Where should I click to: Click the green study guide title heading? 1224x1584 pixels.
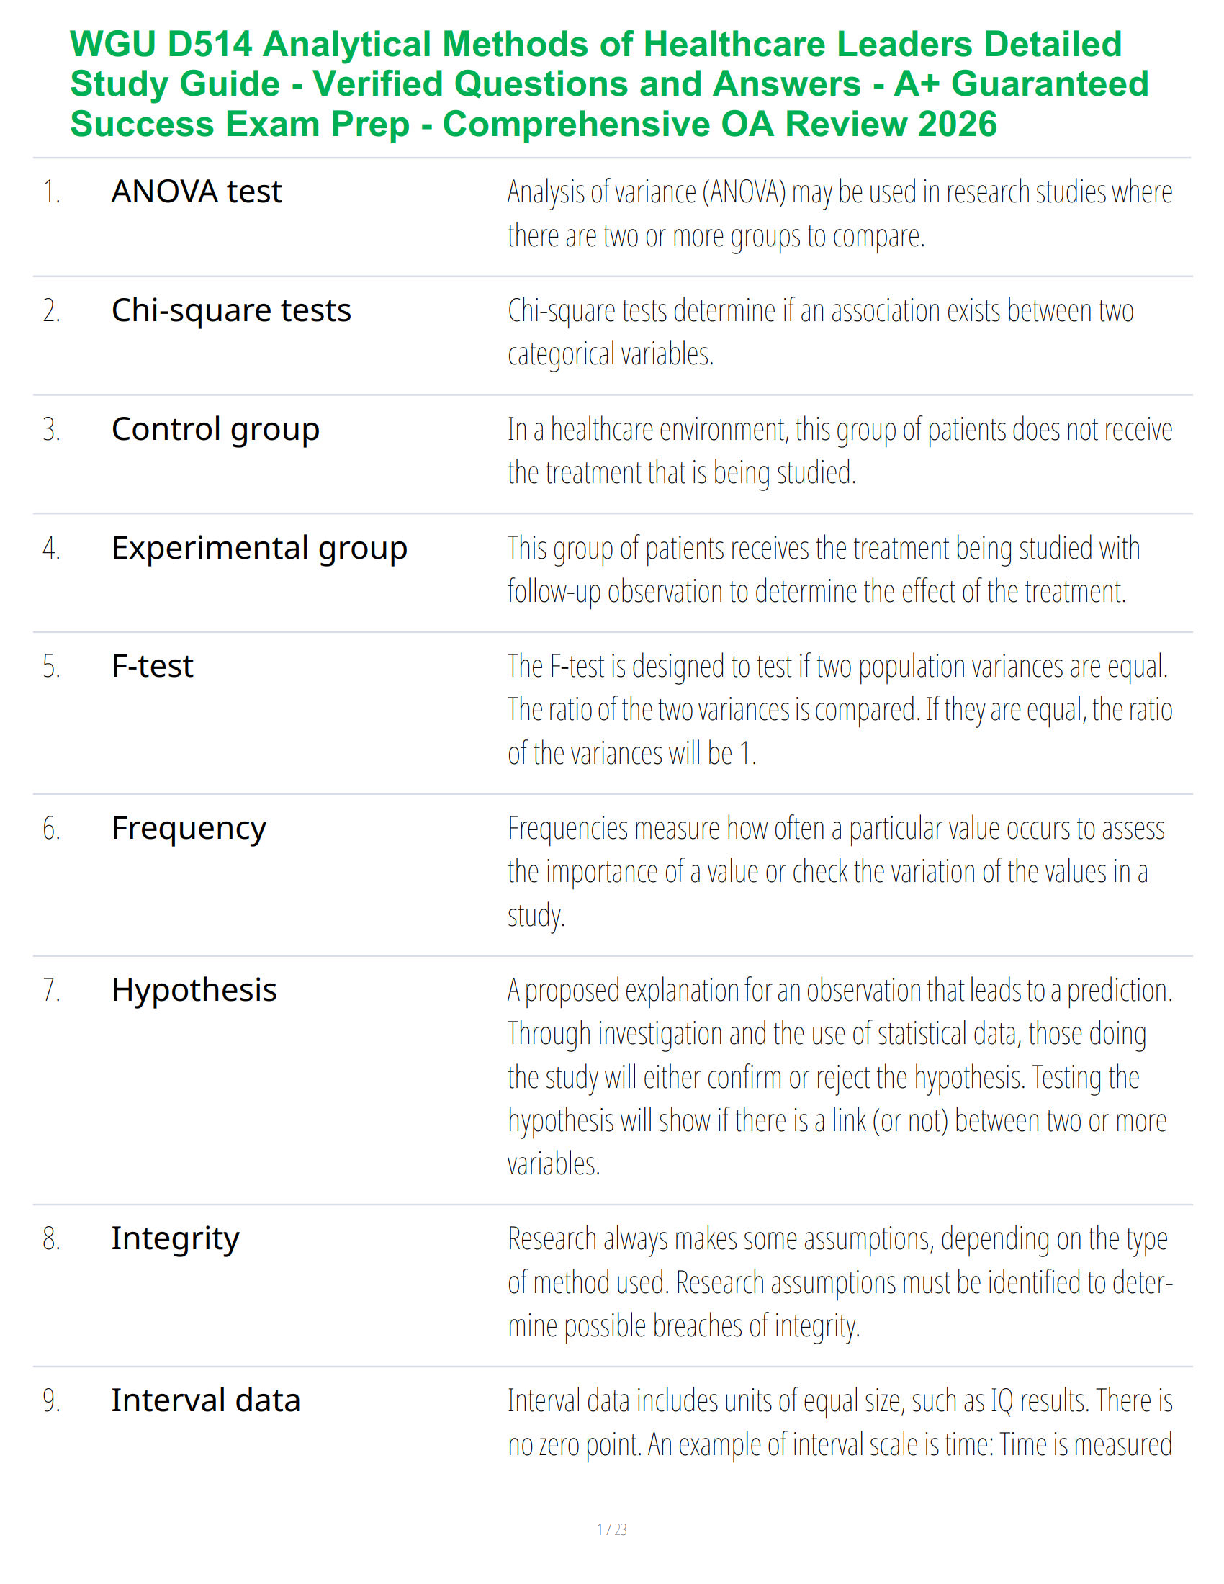[x=610, y=84]
